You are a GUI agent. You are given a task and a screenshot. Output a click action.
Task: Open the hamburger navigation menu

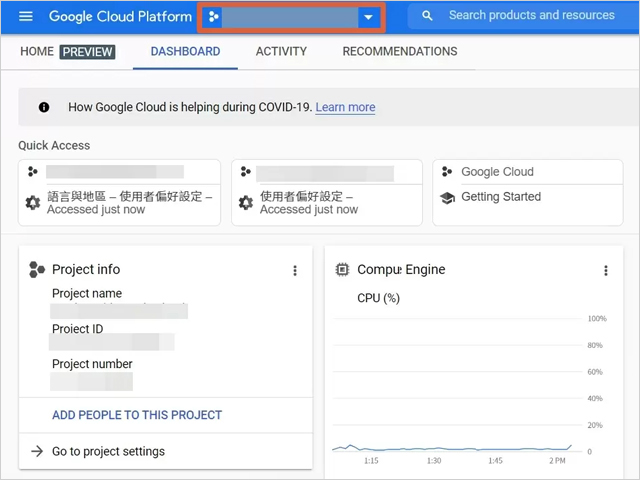pos(26,17)
